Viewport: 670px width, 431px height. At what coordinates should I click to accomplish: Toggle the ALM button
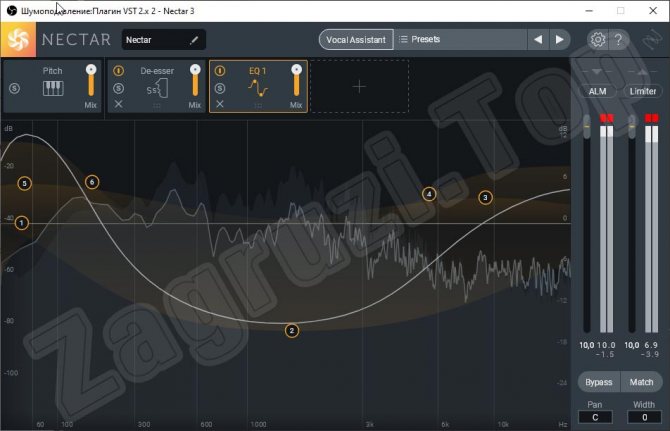pos(597,91)
